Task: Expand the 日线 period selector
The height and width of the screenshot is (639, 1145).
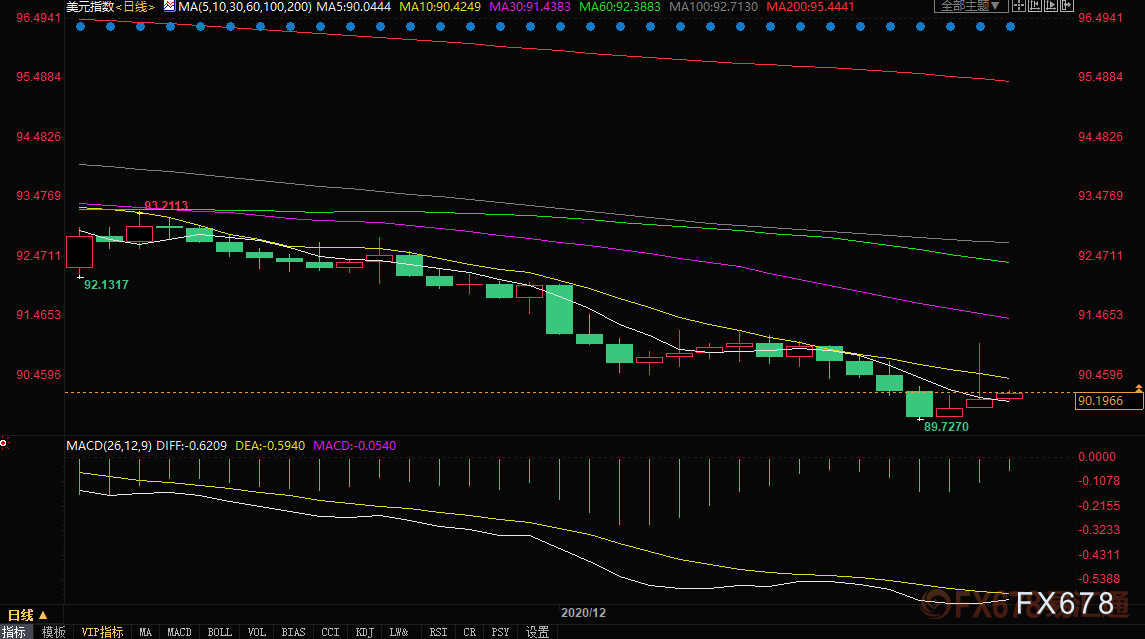Action: [26, 614]
